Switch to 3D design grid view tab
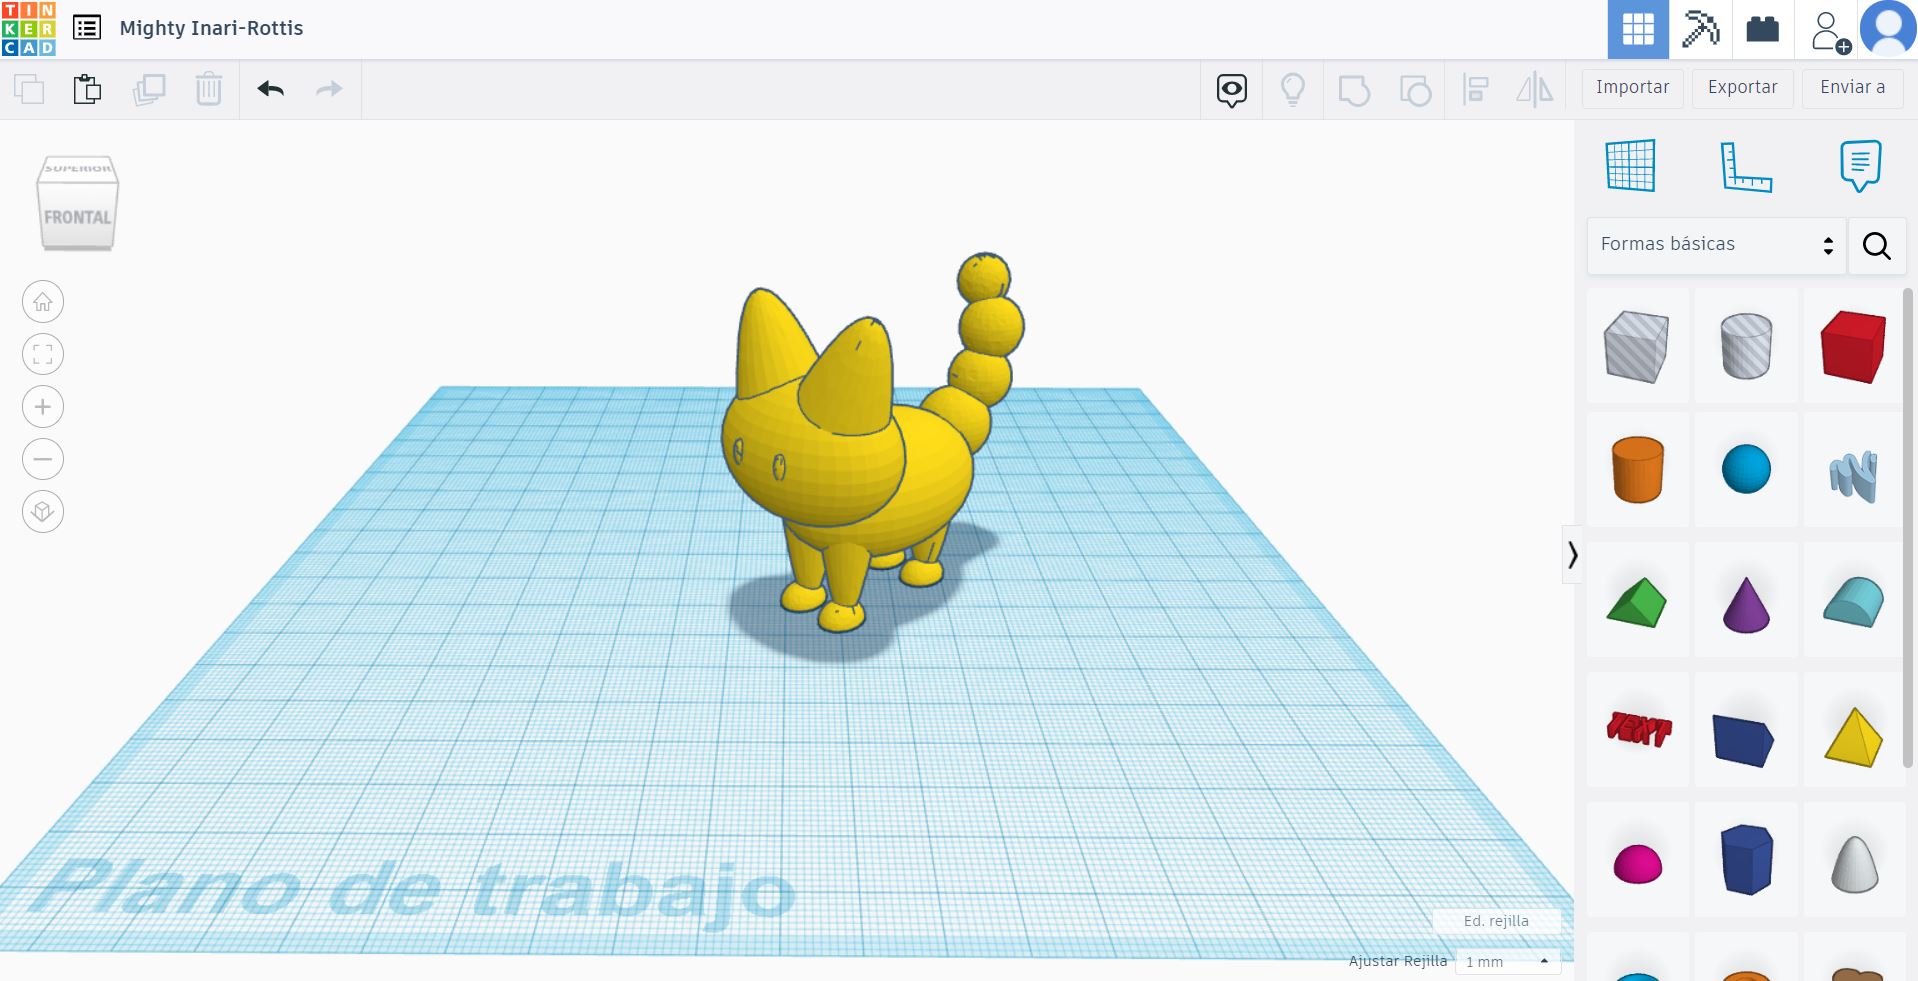 click(x=1638, y=29)
